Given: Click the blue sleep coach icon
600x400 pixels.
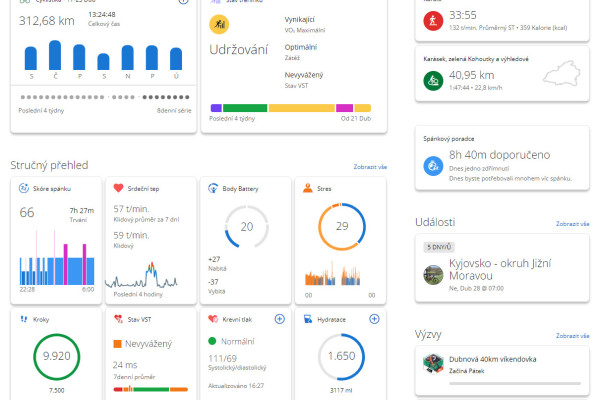Looking at the screenshot, I should pos(433,166).
